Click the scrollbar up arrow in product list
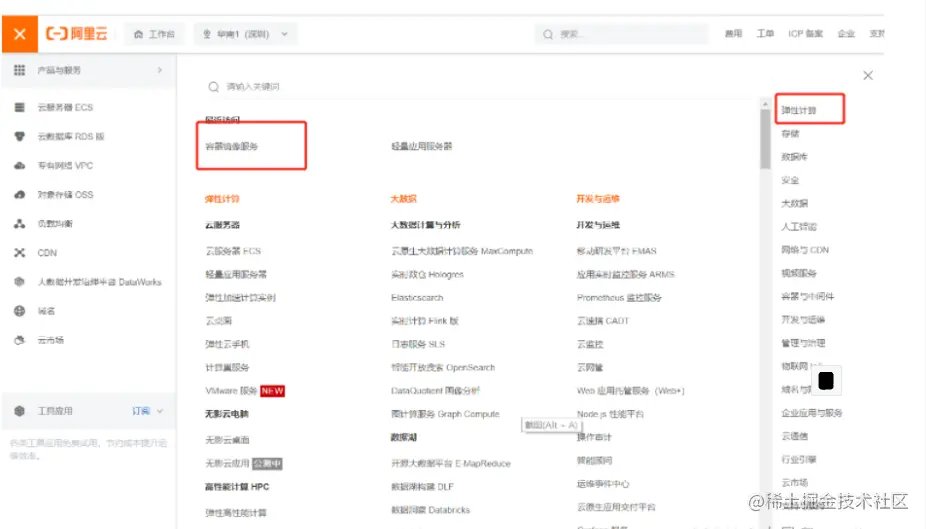Screen dimensions: 926x529 765,104
